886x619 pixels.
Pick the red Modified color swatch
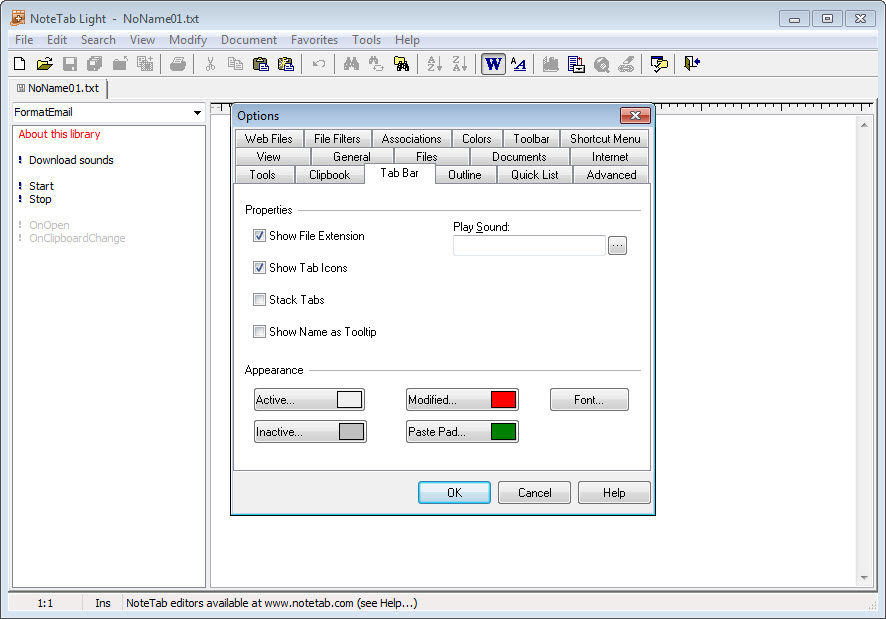[503, 400]
